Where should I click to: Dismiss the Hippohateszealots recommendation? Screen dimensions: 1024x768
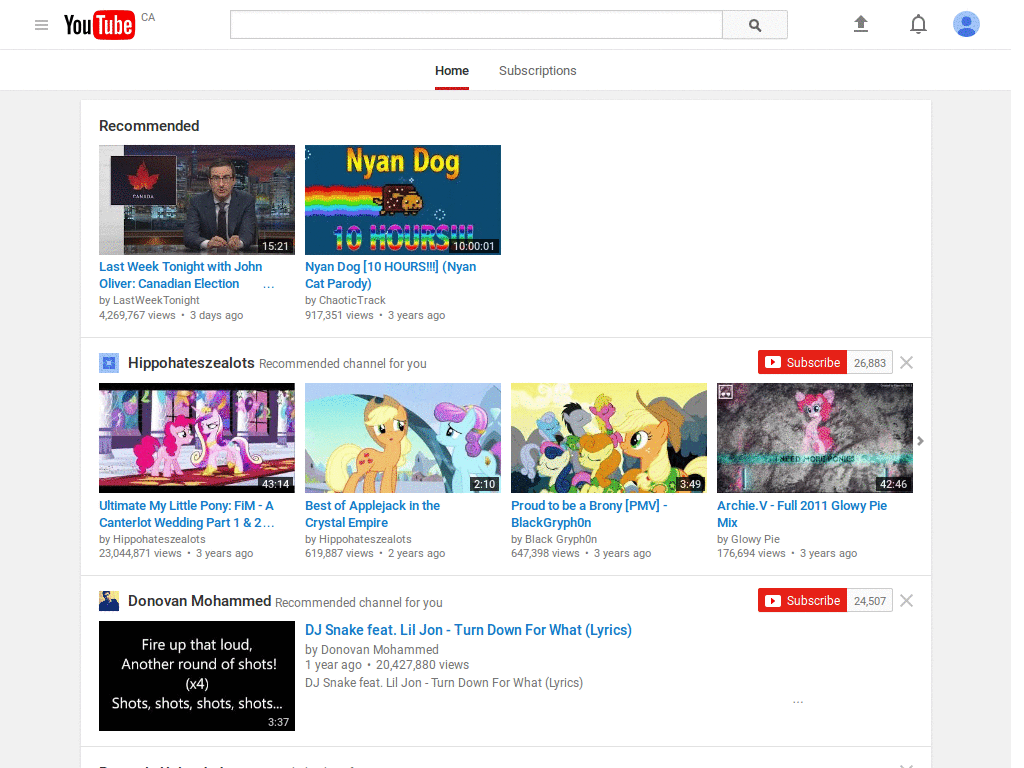(906, 362)
